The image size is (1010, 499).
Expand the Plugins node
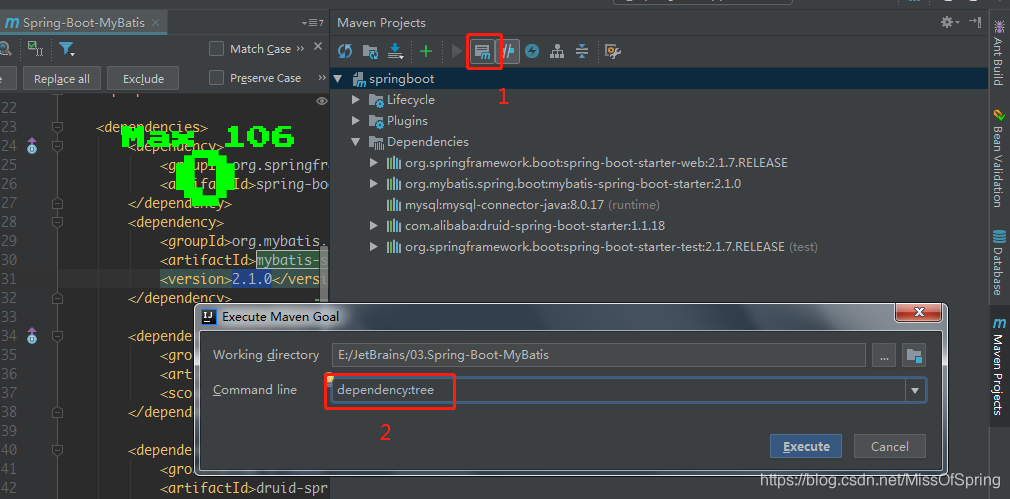(356, 120)
